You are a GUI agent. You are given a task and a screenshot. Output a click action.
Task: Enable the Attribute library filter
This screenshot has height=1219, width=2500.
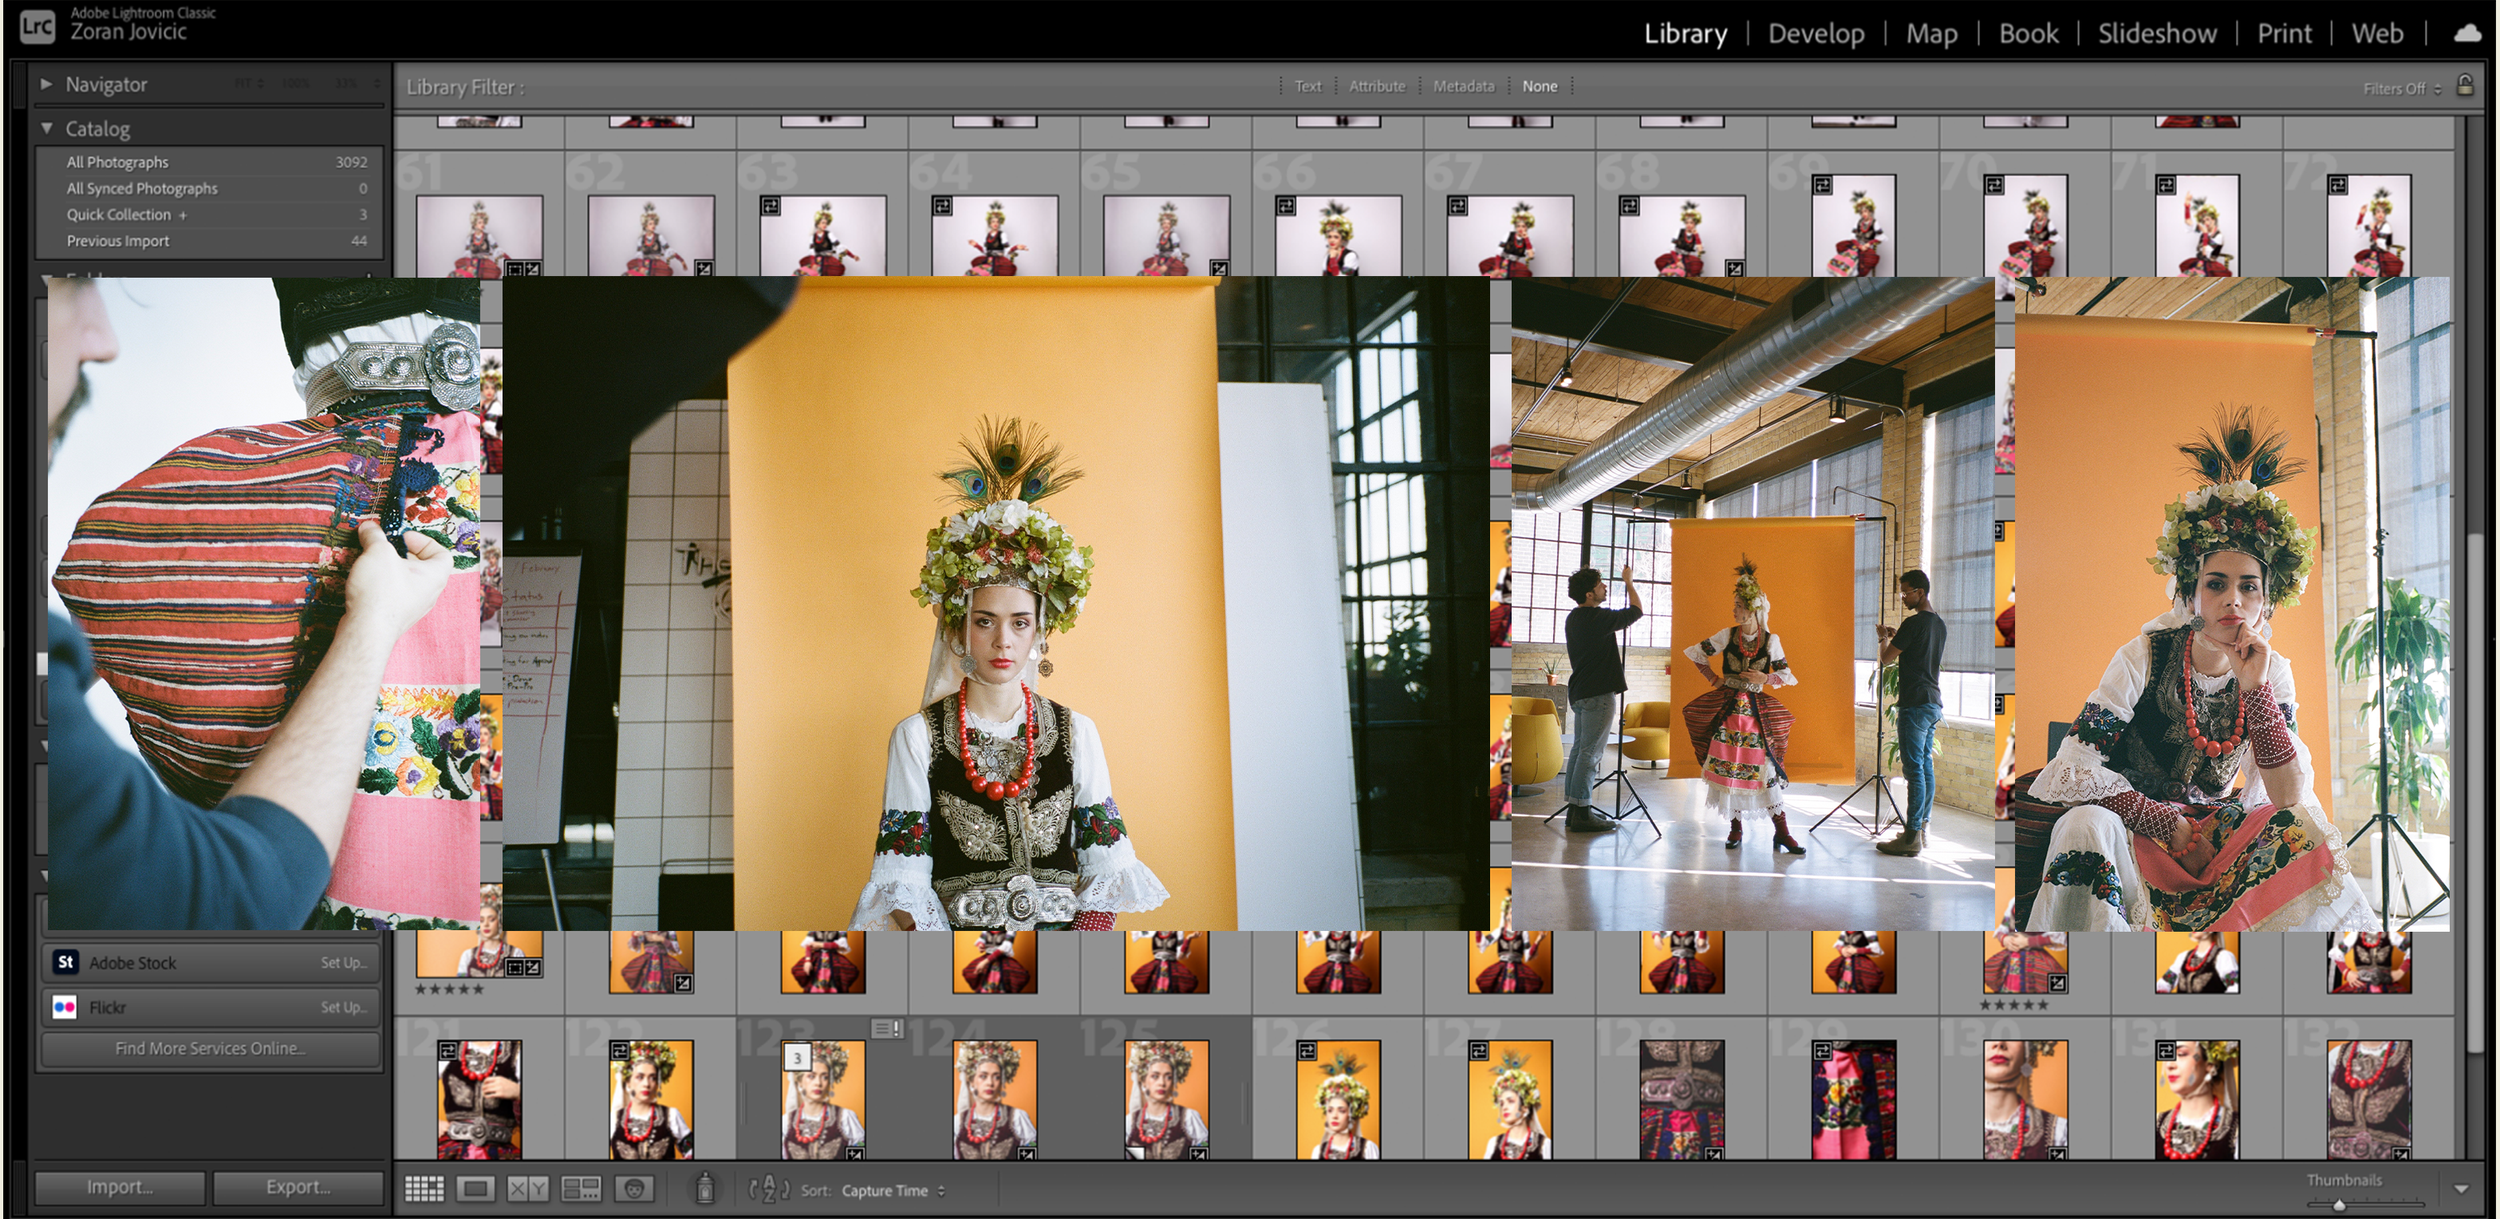(x=1376, y=87)
